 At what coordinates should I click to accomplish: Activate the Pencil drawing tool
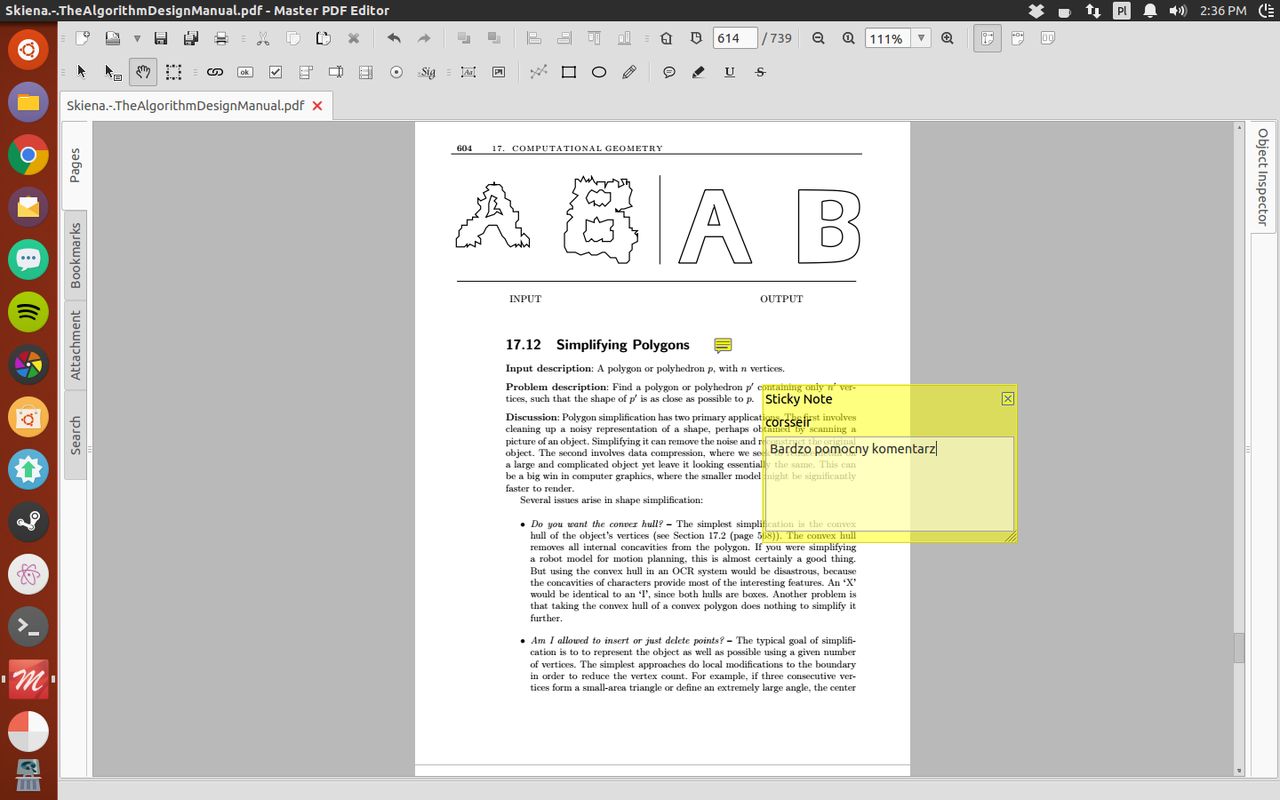click(629, 72)
